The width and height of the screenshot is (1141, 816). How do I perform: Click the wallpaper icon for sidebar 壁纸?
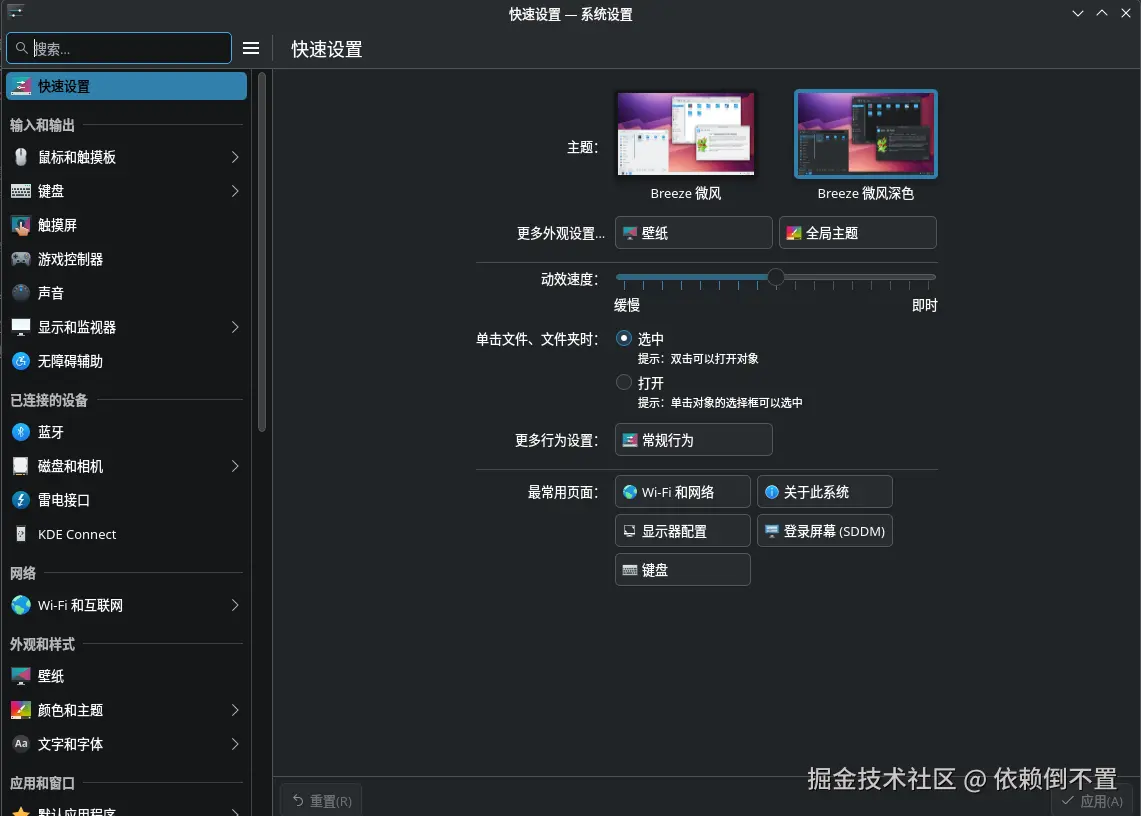tap(21, 676)
